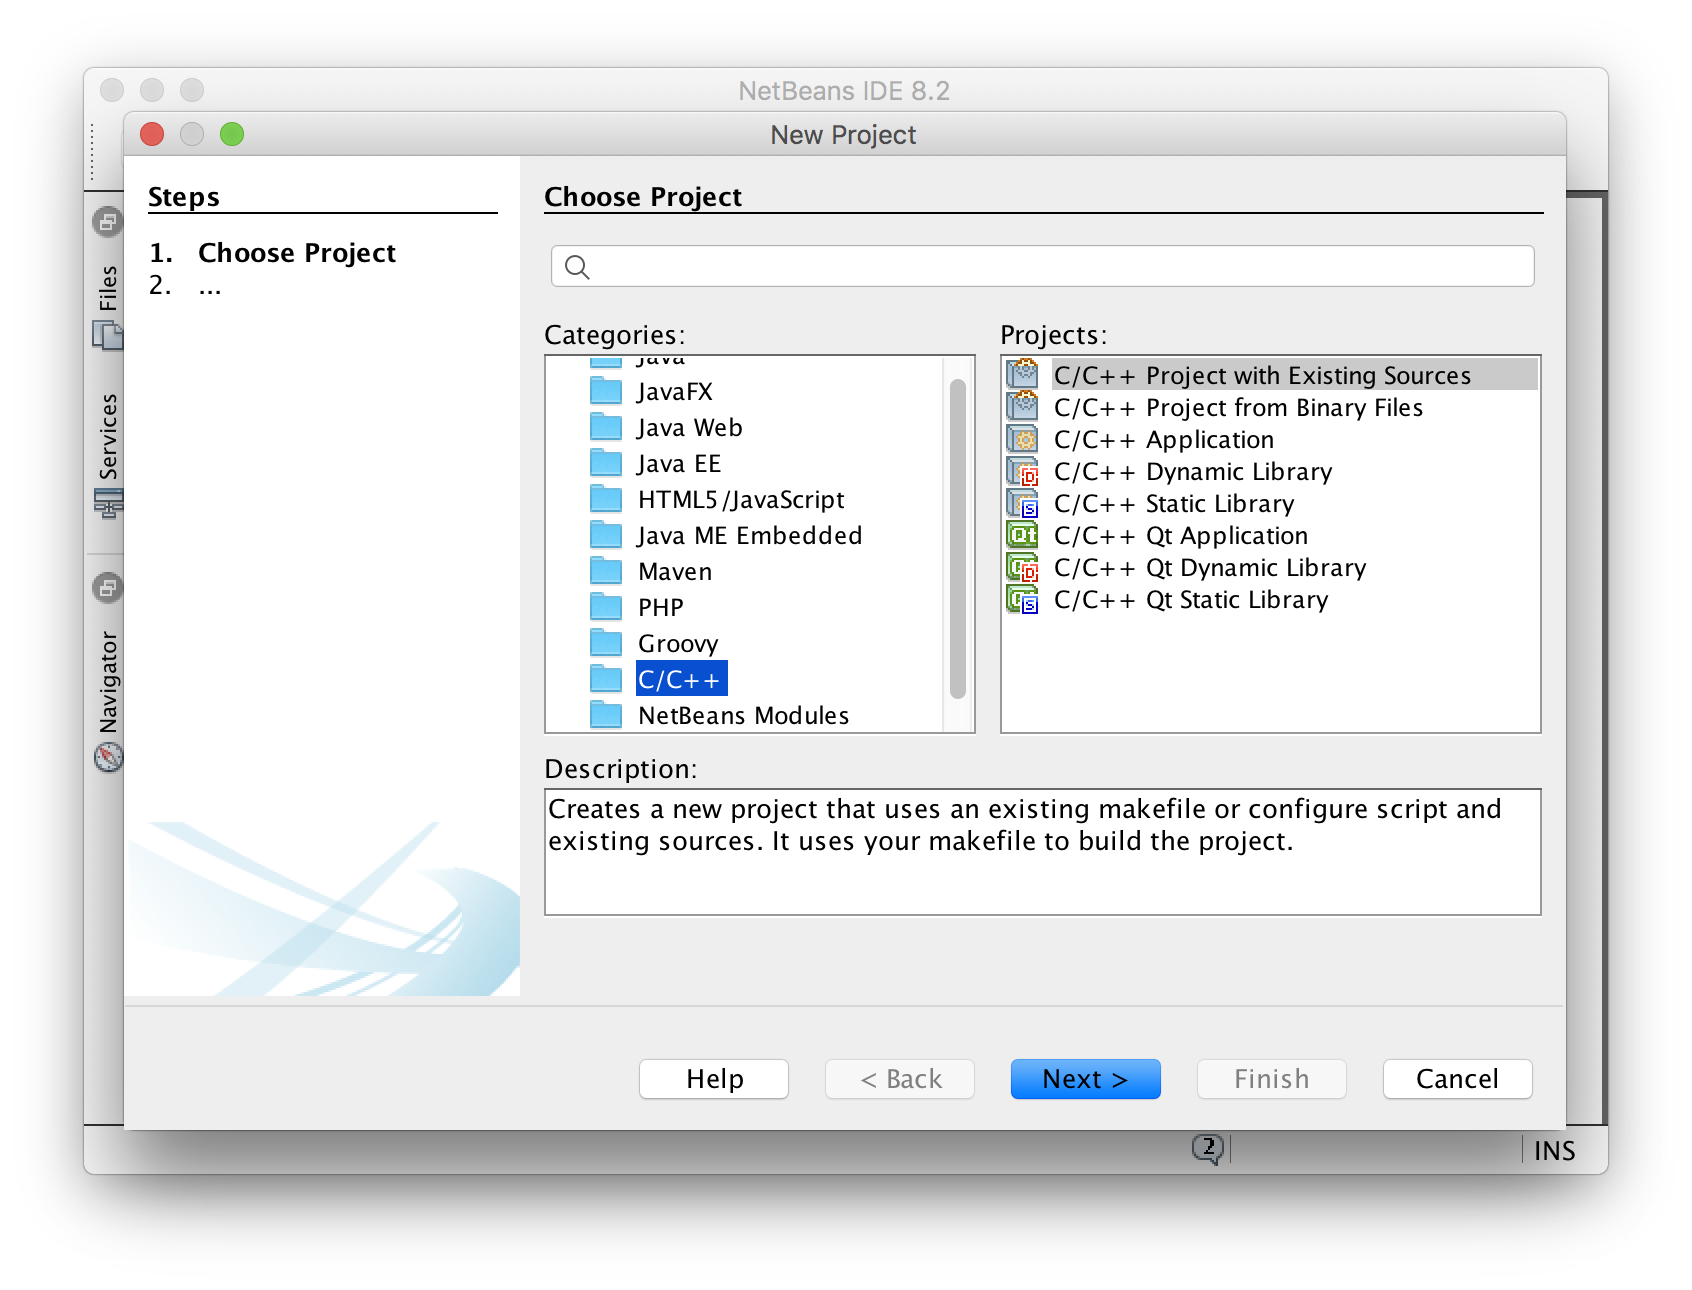This screenshot has height=1290, width=1692.
Task: Click the Help button
Action: click(x=714, y=1079)
